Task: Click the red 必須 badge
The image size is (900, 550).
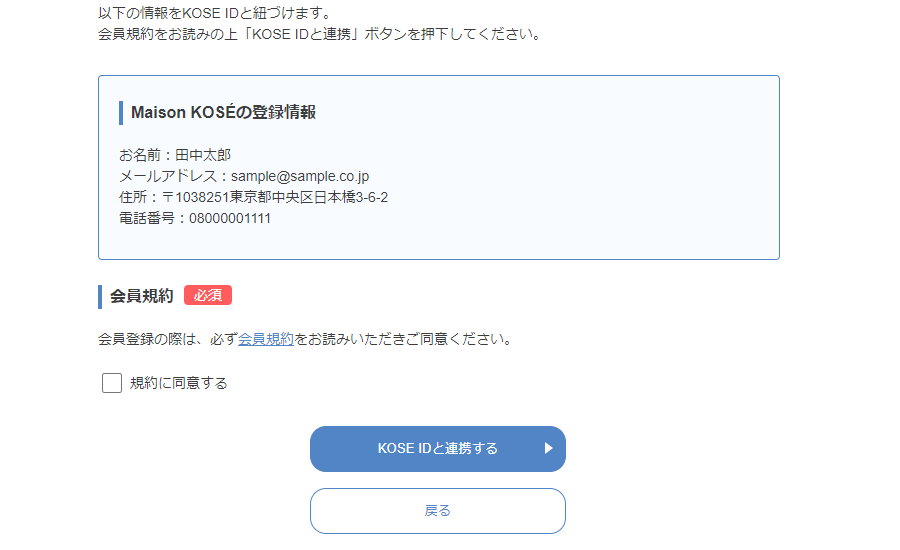Action: pos(208,295)
